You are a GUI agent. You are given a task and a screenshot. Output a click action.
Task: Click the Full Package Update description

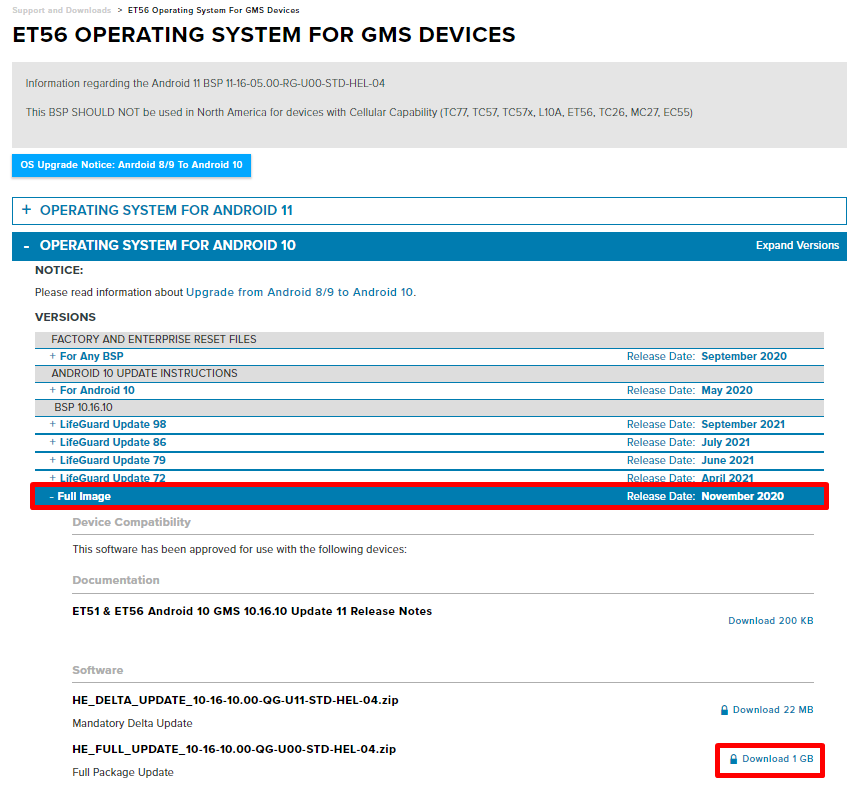click(123, 773)
